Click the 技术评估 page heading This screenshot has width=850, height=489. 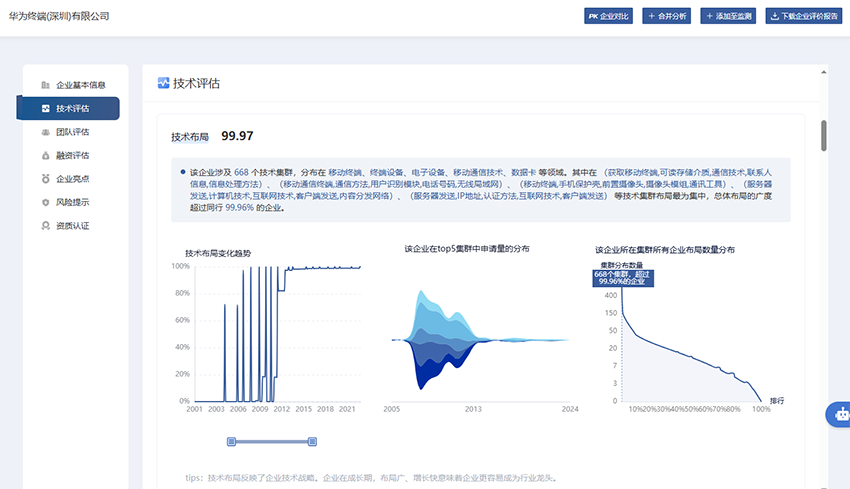pyautogui.click(x=196, y=83)
